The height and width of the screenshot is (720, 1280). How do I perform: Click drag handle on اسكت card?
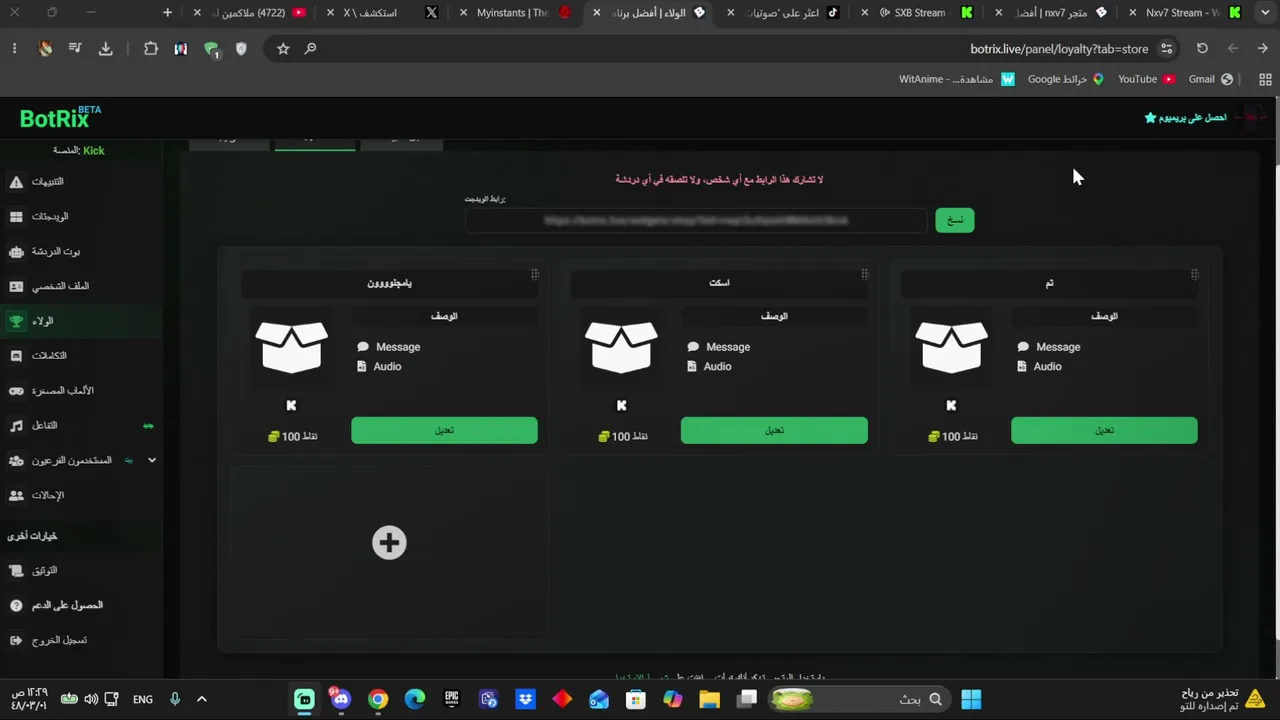point(864,274)
